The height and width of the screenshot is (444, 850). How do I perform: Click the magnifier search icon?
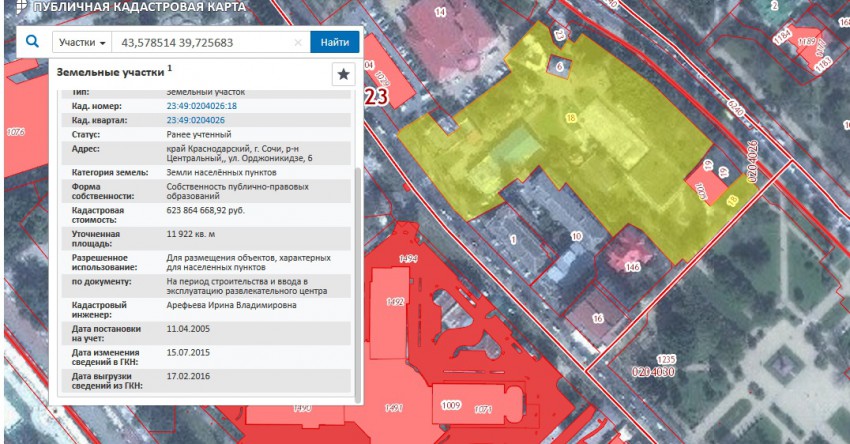(x=32, y=42)
